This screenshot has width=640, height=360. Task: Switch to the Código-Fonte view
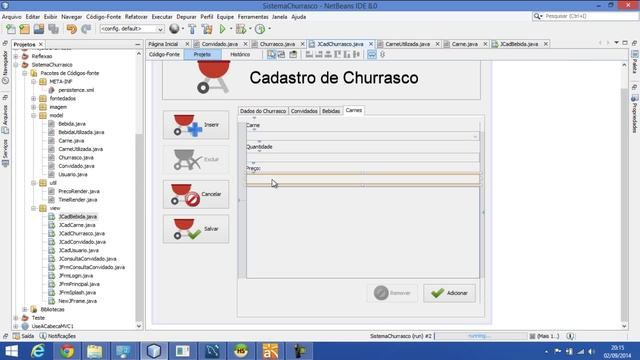[164, 54]
